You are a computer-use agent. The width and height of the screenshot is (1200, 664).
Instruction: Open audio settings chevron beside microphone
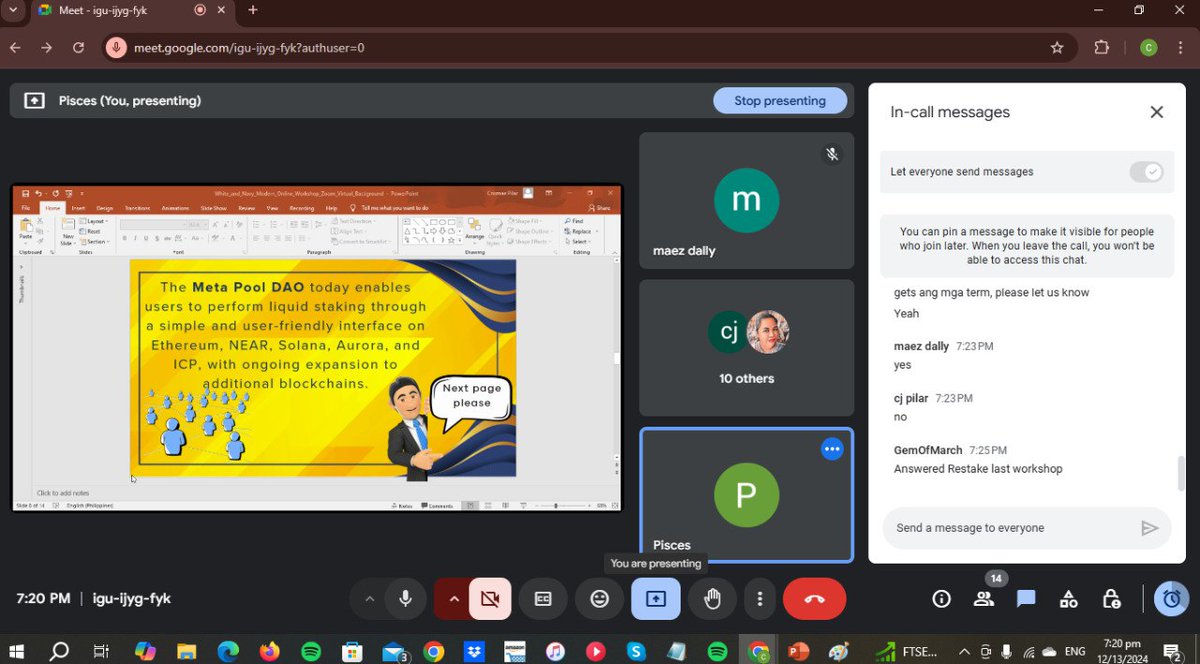tap(370, 599)
